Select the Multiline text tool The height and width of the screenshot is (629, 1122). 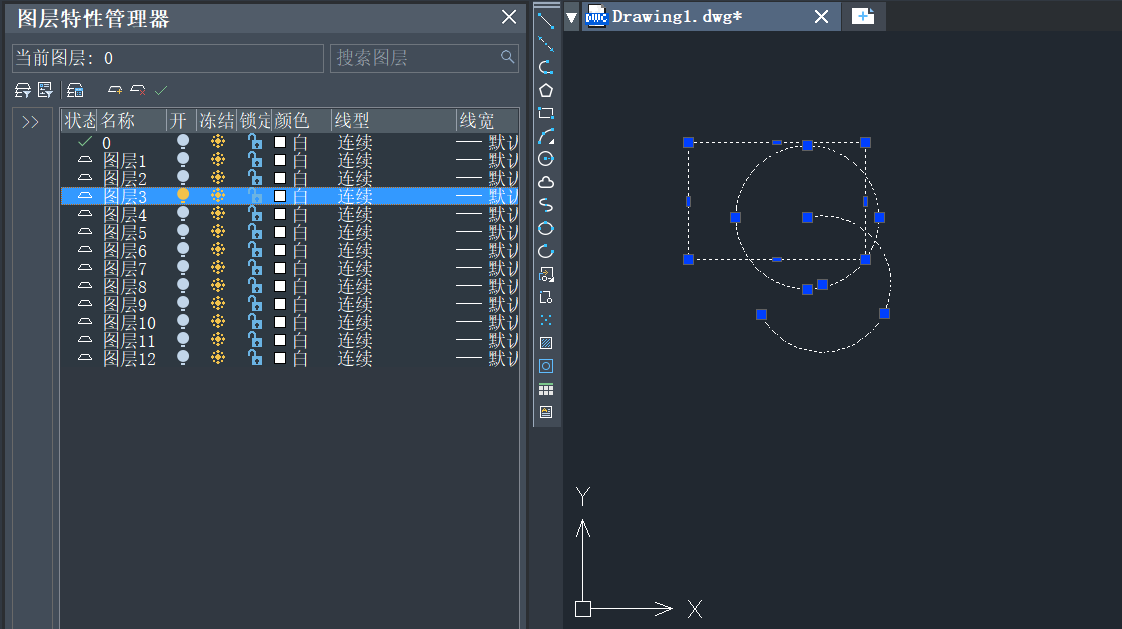(x=546, y=412)
